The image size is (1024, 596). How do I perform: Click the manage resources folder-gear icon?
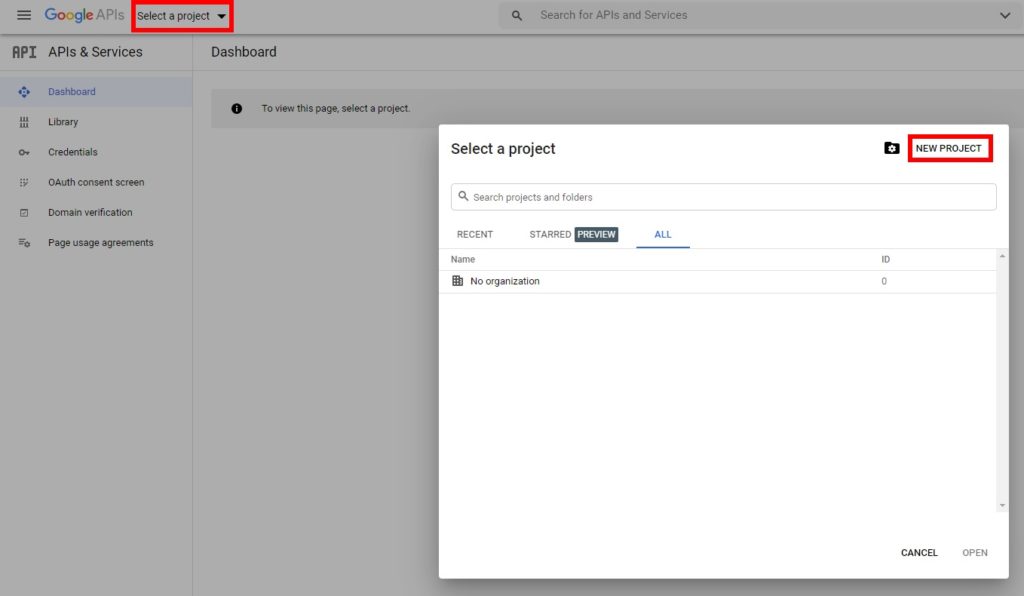891,148
